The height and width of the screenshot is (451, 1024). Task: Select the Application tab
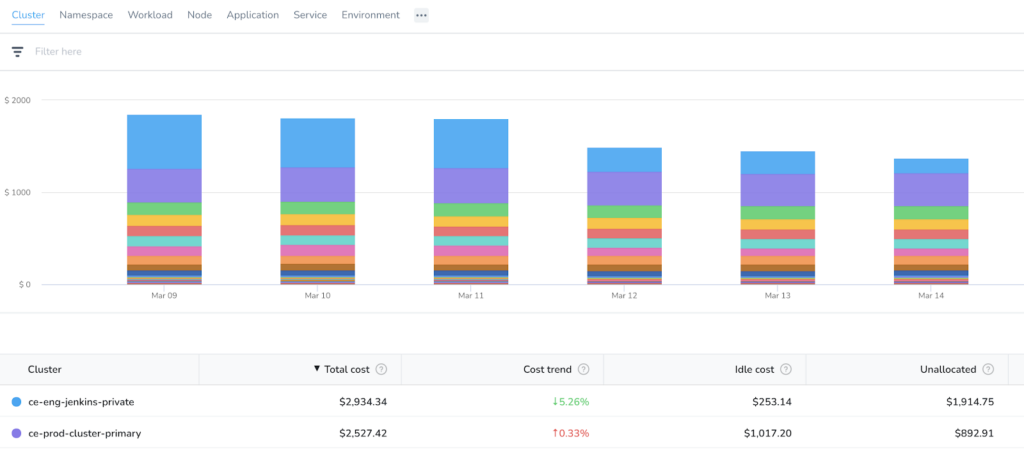point(253,15)
